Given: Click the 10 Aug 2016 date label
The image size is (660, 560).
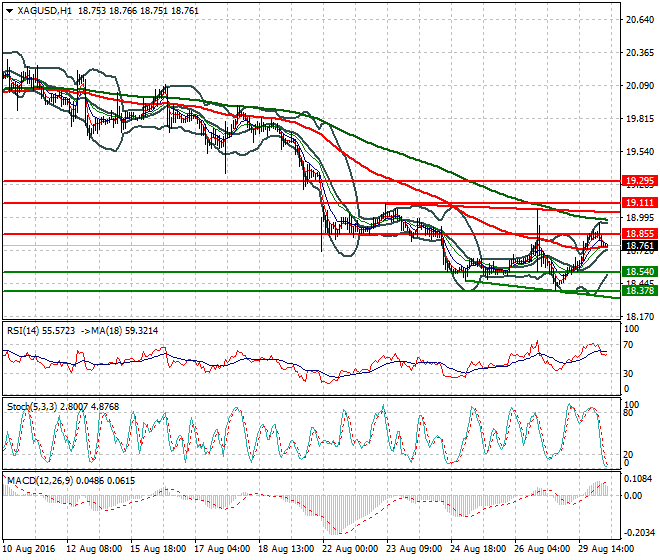Looking at the screenshot, I should (x=29, y=549).
